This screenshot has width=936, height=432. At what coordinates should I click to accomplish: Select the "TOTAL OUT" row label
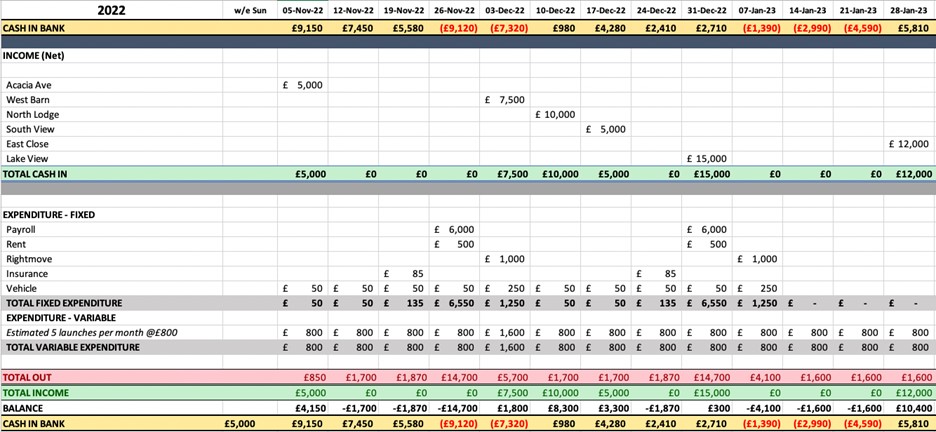tap(27, 377)
